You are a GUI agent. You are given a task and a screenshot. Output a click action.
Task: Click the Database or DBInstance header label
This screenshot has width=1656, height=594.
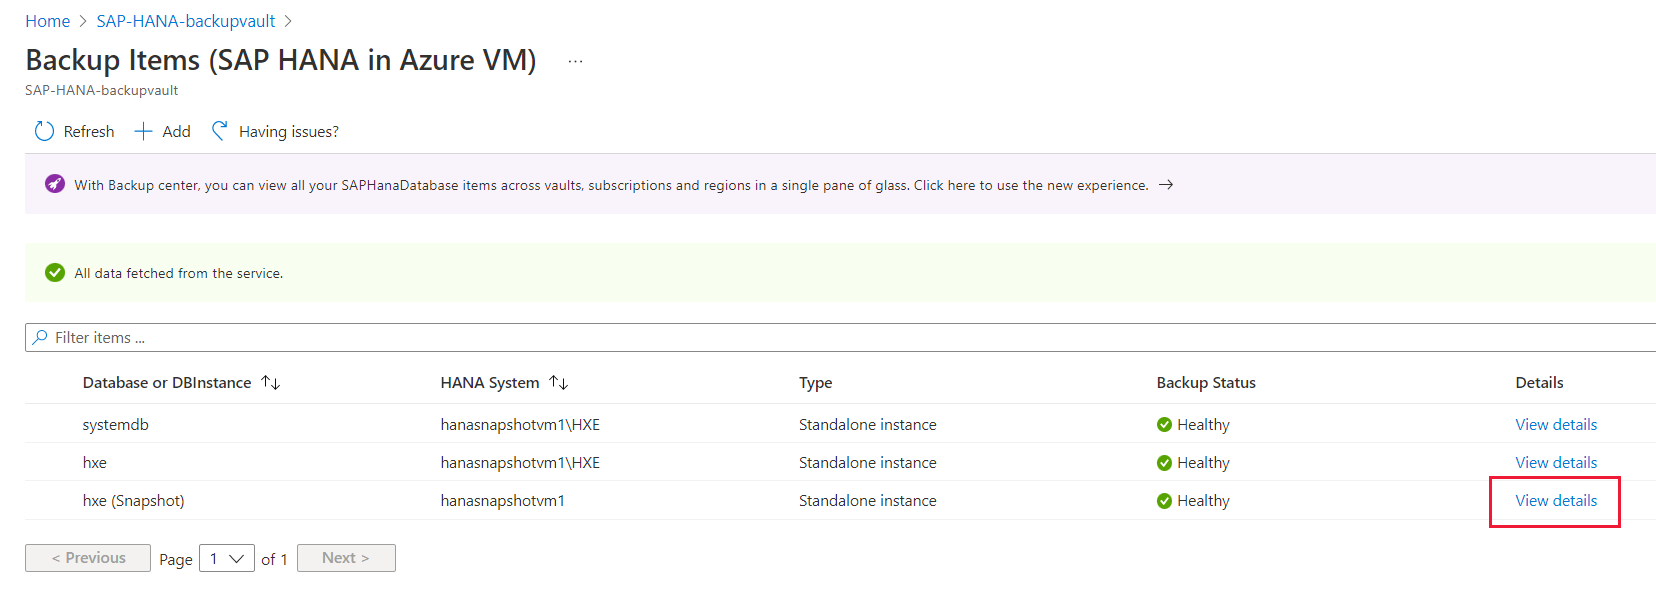(167, 382)
